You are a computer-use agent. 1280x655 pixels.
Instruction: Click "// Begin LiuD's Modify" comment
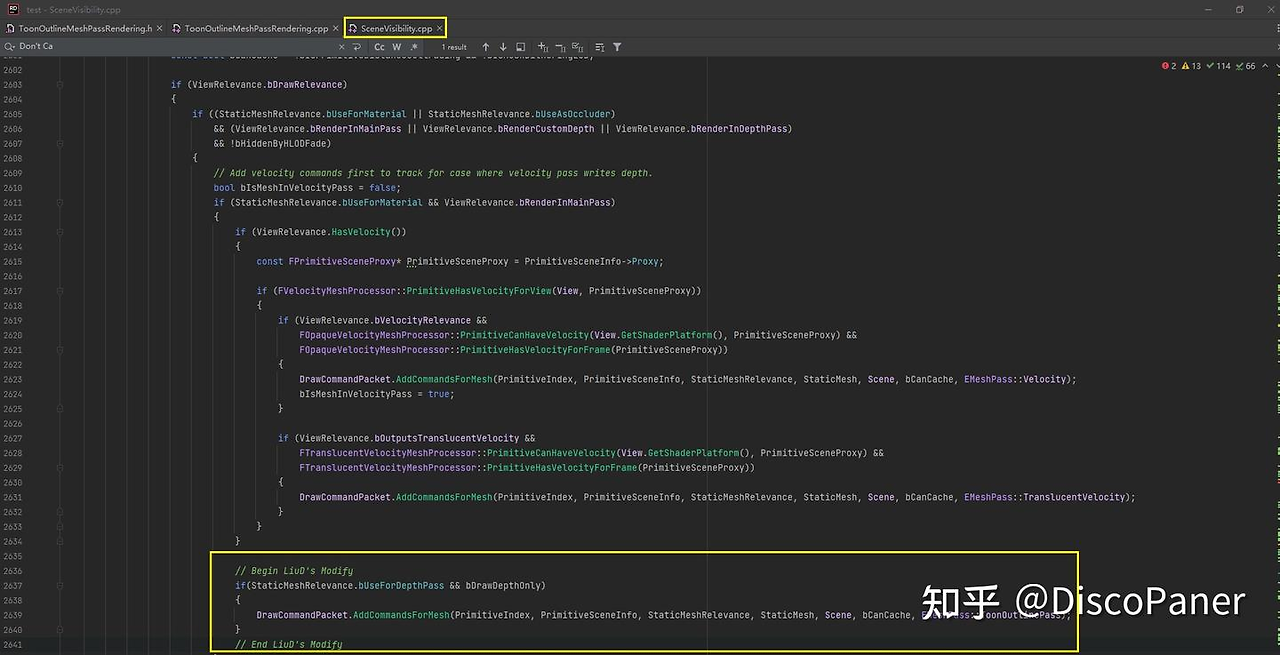(293, 571)
